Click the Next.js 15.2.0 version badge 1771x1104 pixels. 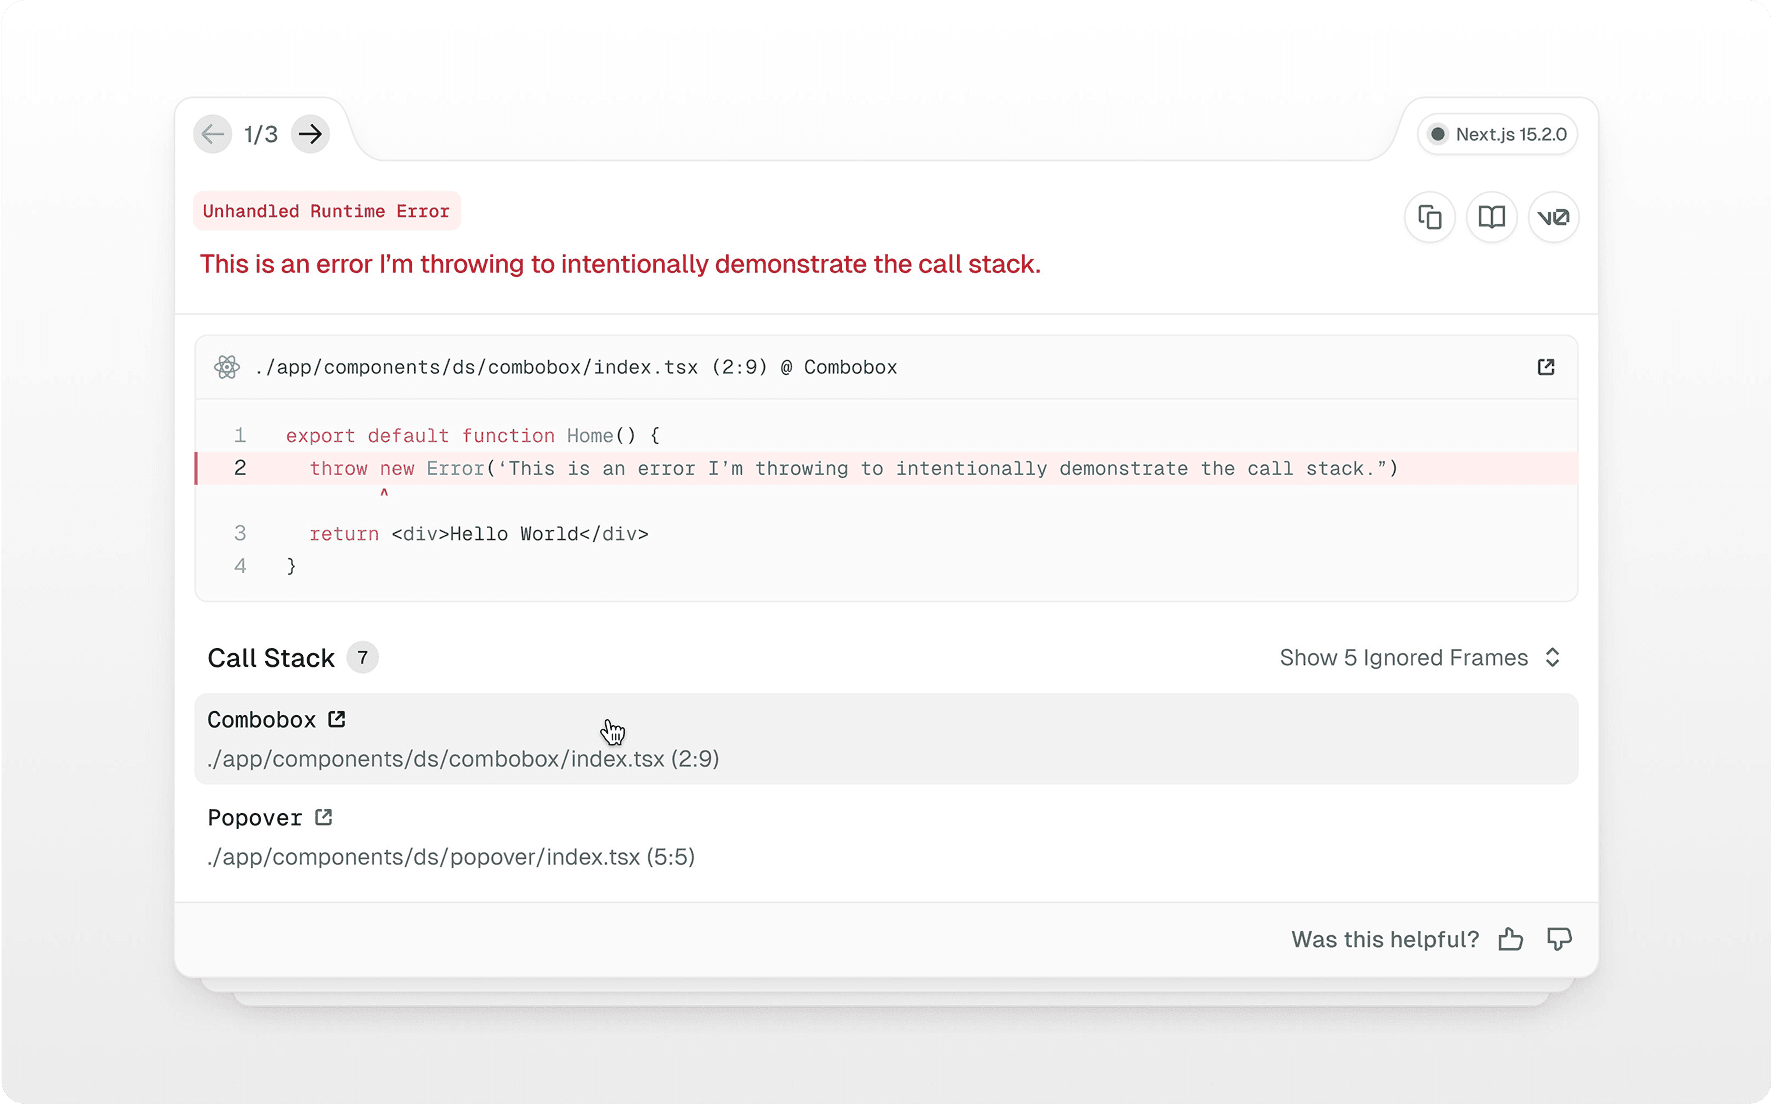point(1497,134)
